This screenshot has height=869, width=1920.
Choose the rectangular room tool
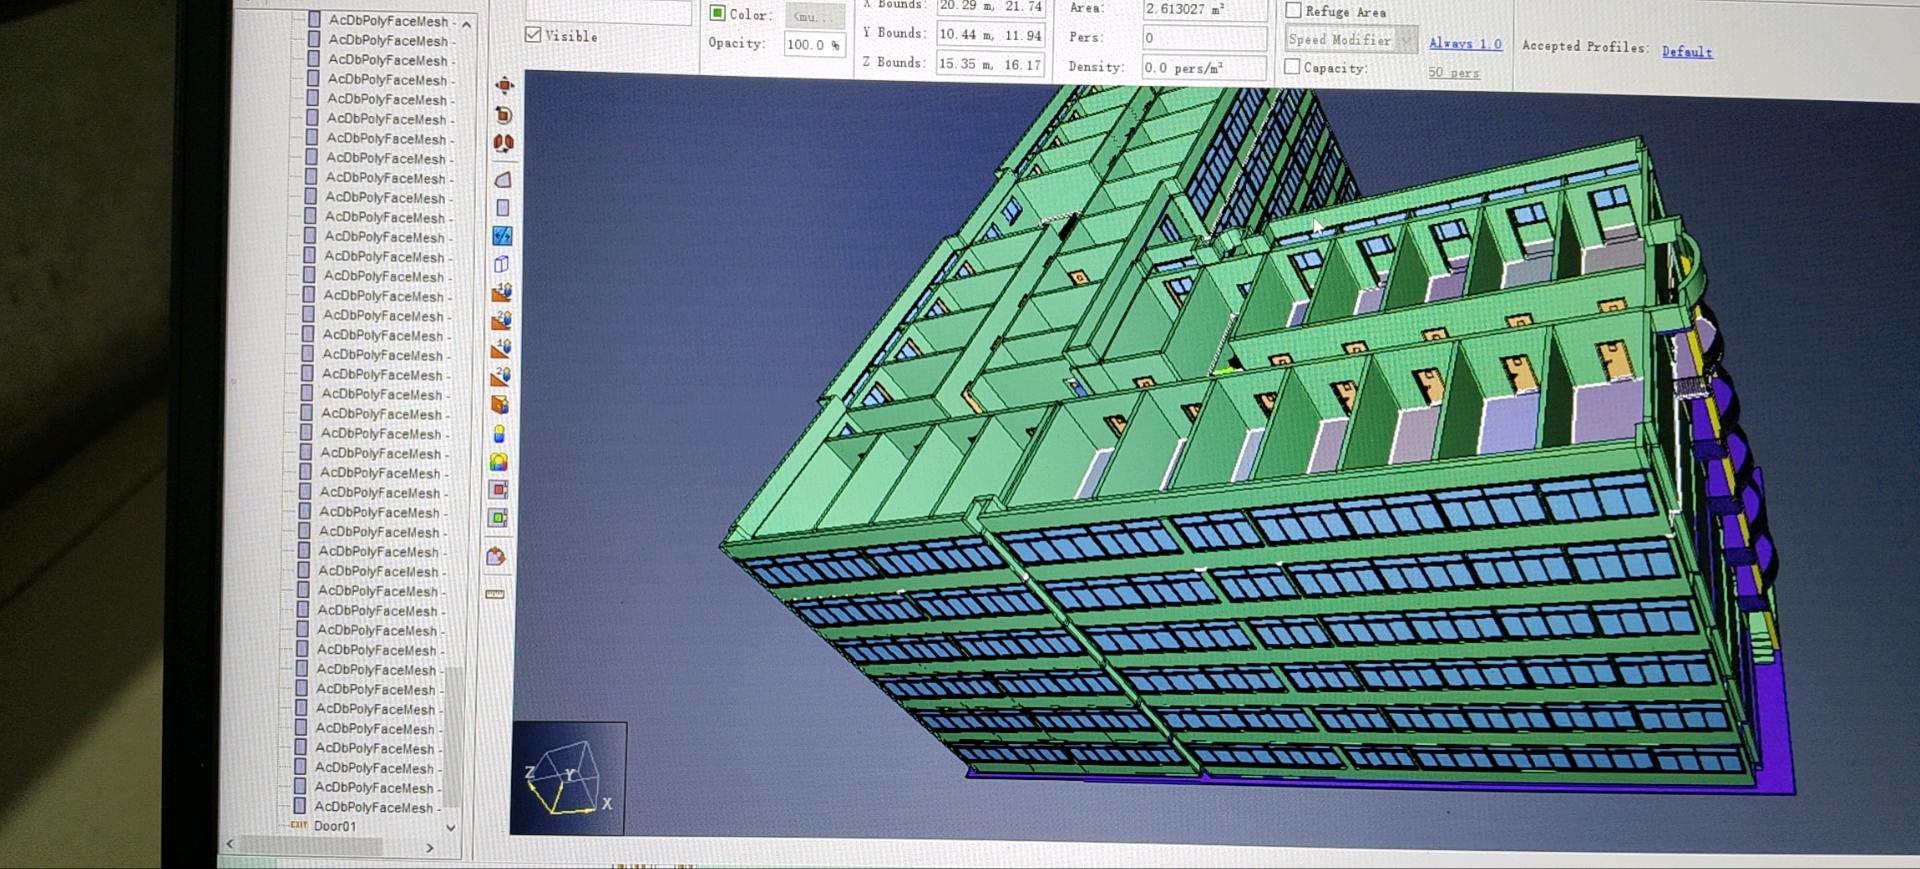pos(503,208)
